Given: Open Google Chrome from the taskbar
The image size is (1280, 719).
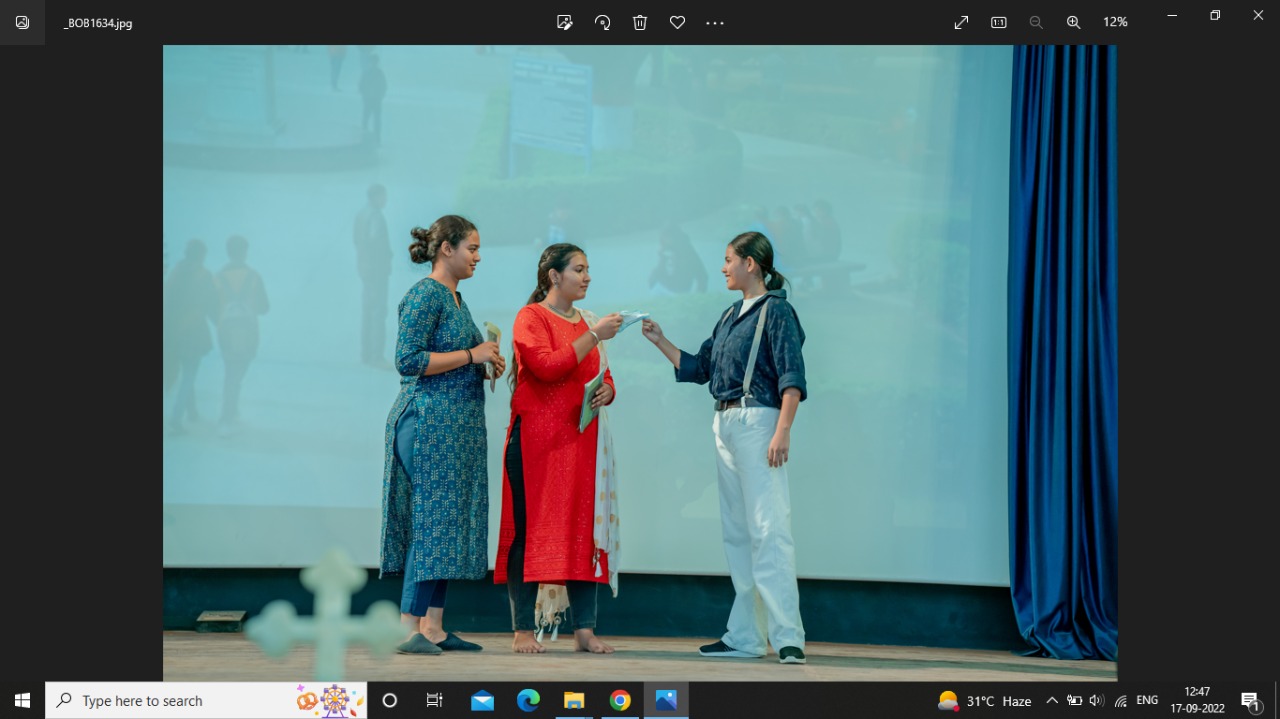Looking at the screenshot, I should [620, 701].
